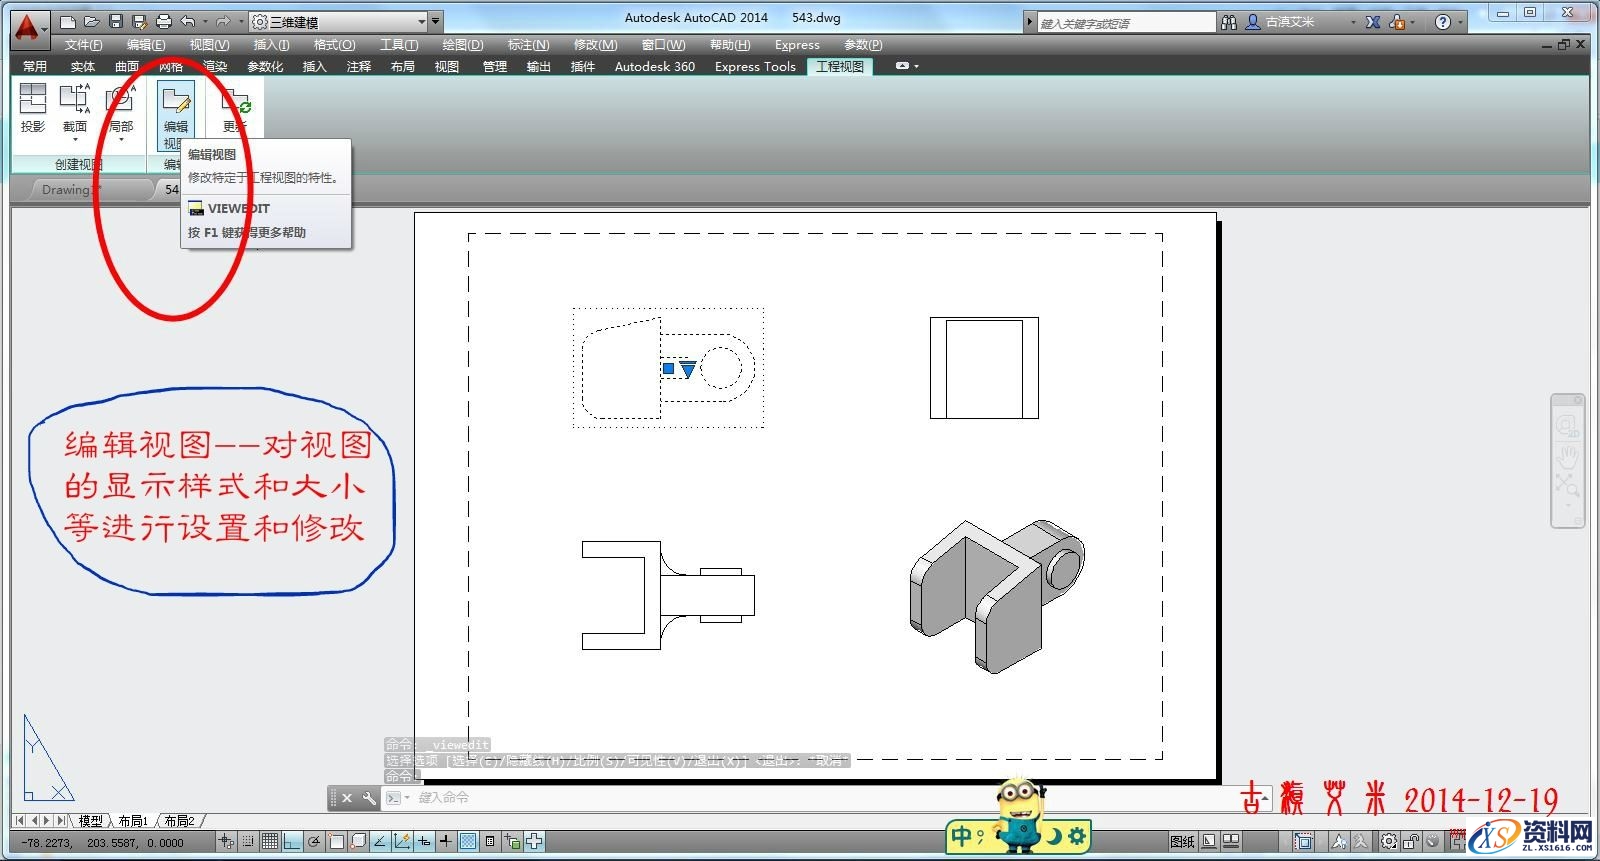Open the 格式(O) menu
The height and width of the screenshot is (861, 1600).
click(334, 45)
